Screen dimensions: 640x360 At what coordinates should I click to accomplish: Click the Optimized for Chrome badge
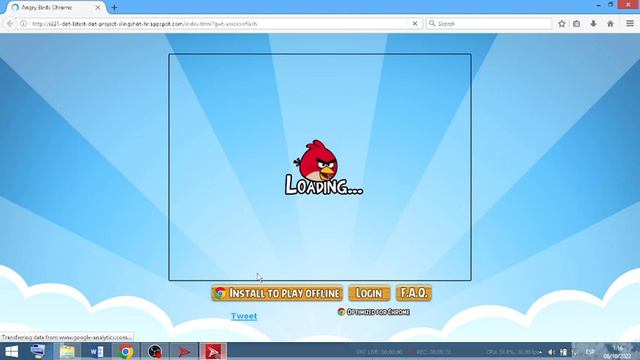click(x=373, y=312)
